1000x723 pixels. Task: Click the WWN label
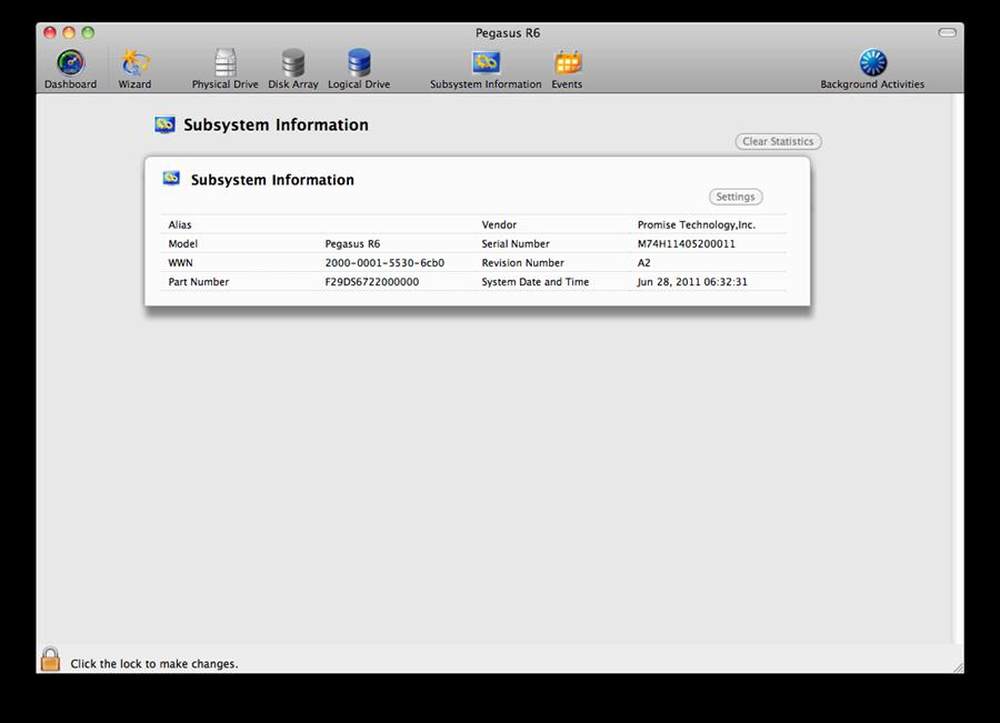(x=180, y=263)
